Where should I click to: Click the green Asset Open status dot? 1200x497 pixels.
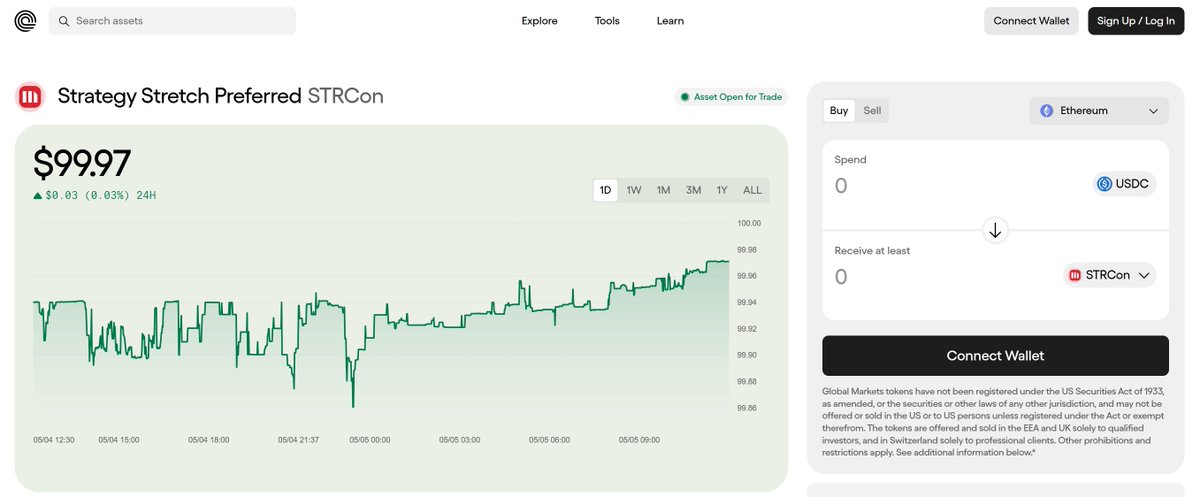[685, 97]
